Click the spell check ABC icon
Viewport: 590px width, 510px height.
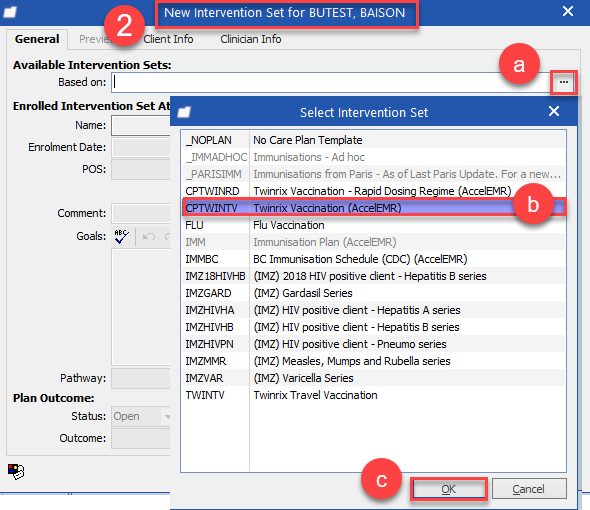click(x=122, y=236)
